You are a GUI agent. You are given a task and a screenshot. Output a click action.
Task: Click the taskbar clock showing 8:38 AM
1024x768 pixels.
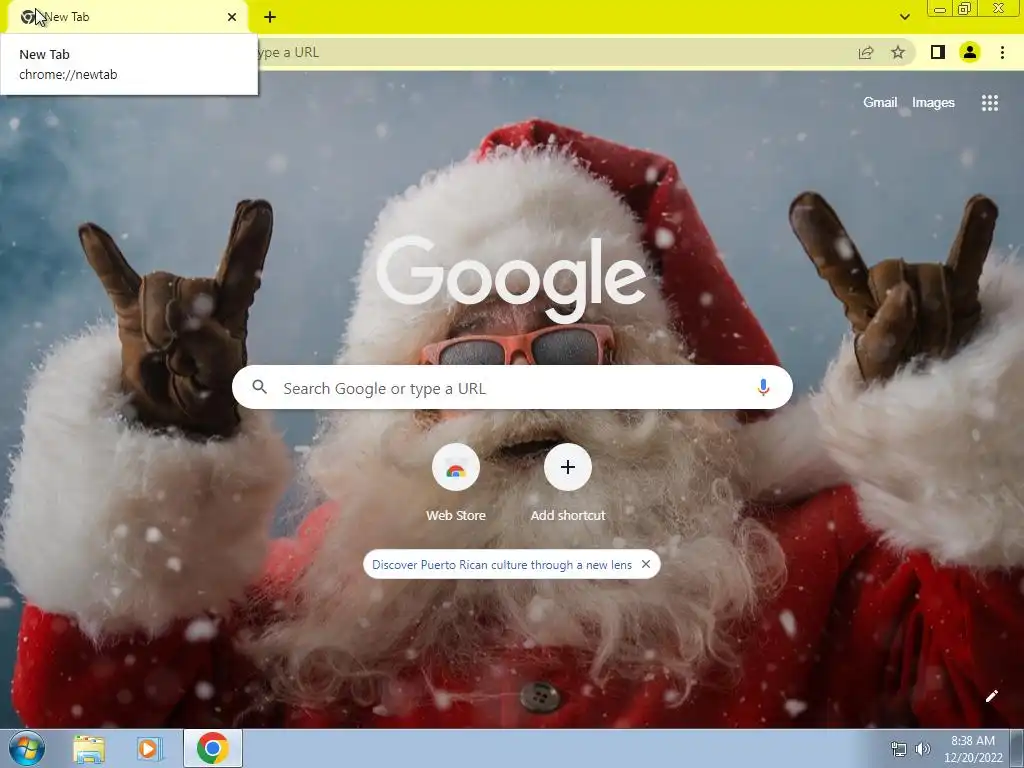[x=973, y=749]
